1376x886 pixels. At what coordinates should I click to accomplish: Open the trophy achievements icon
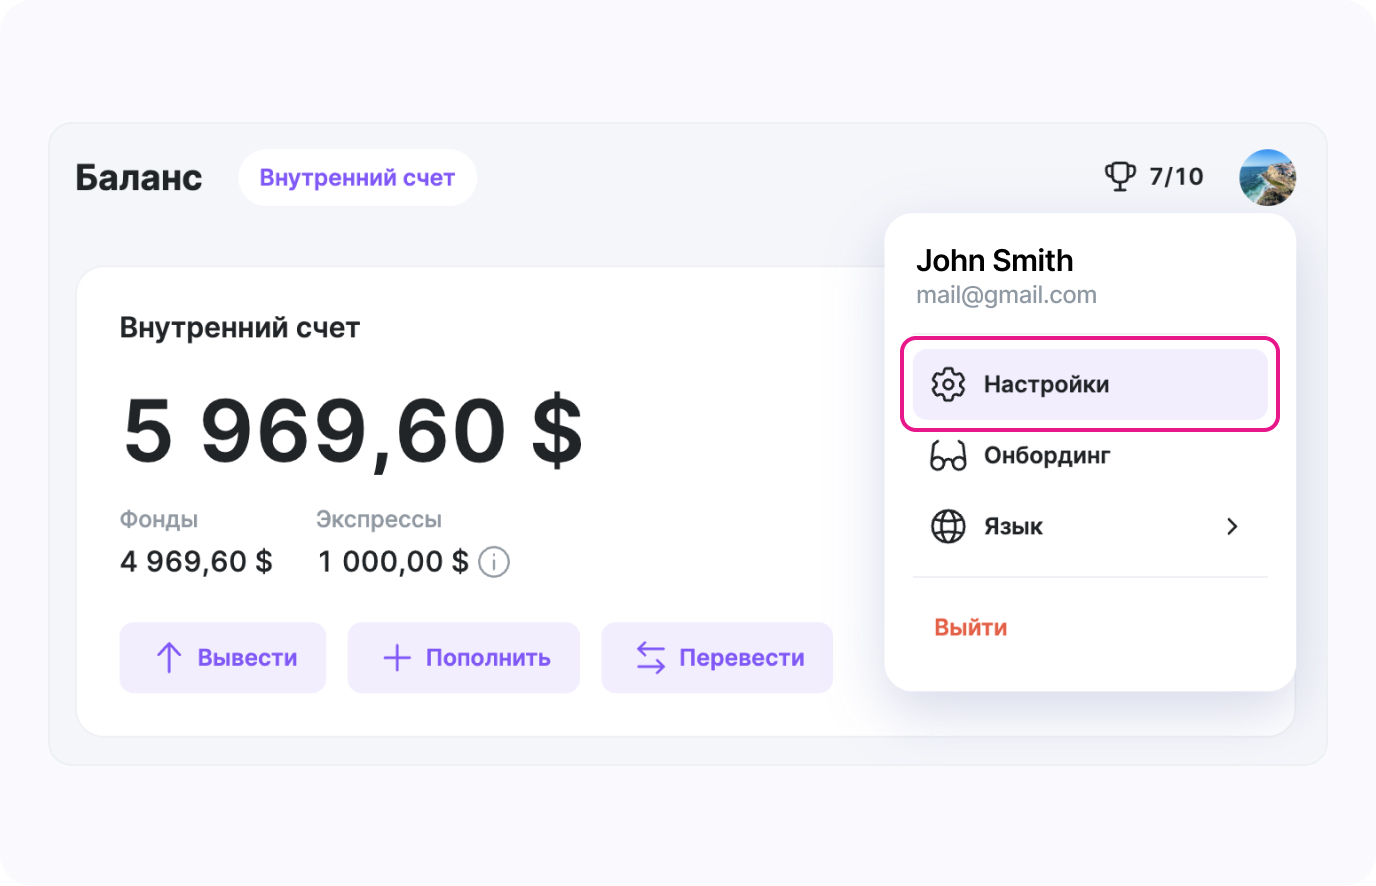tap(1120, 177)
